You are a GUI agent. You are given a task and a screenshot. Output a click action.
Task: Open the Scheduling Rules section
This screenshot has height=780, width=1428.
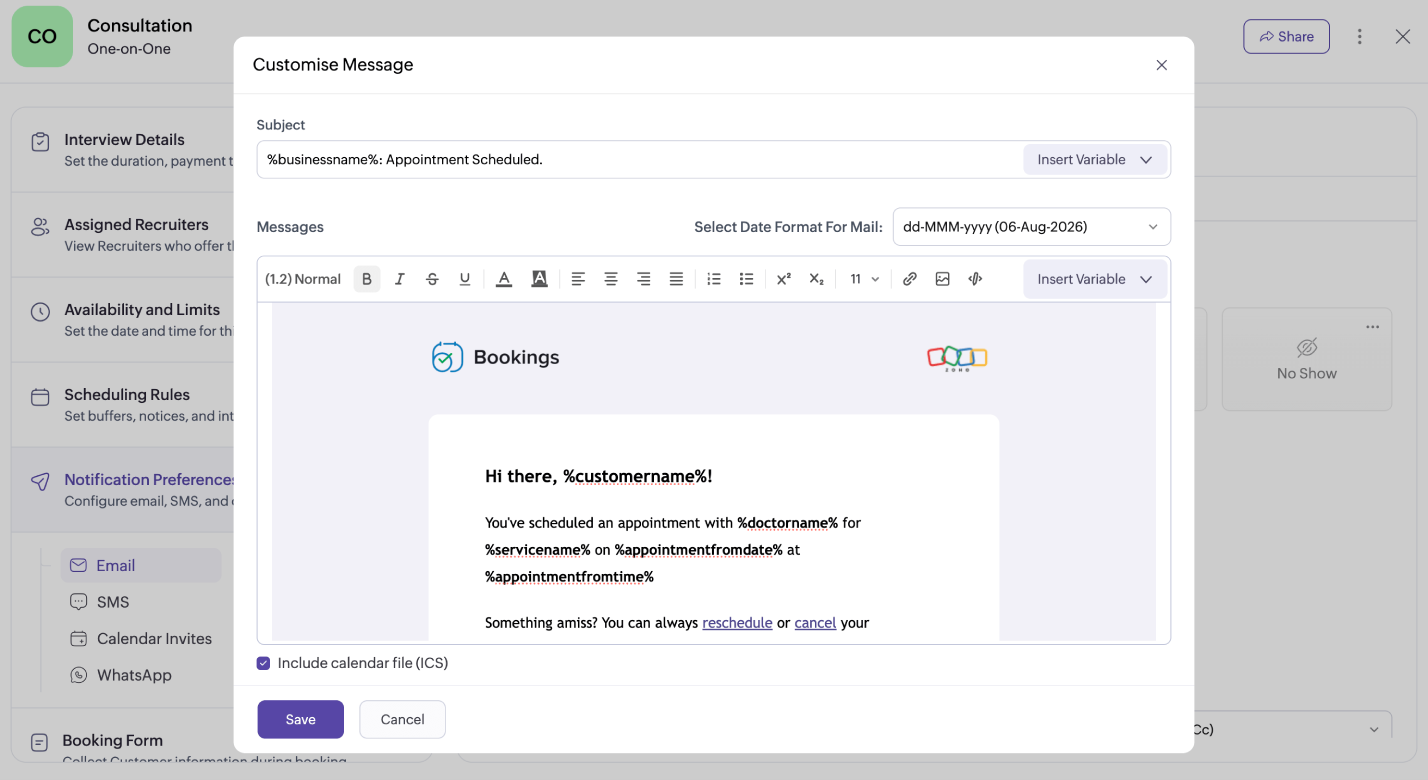click(122, 404)
